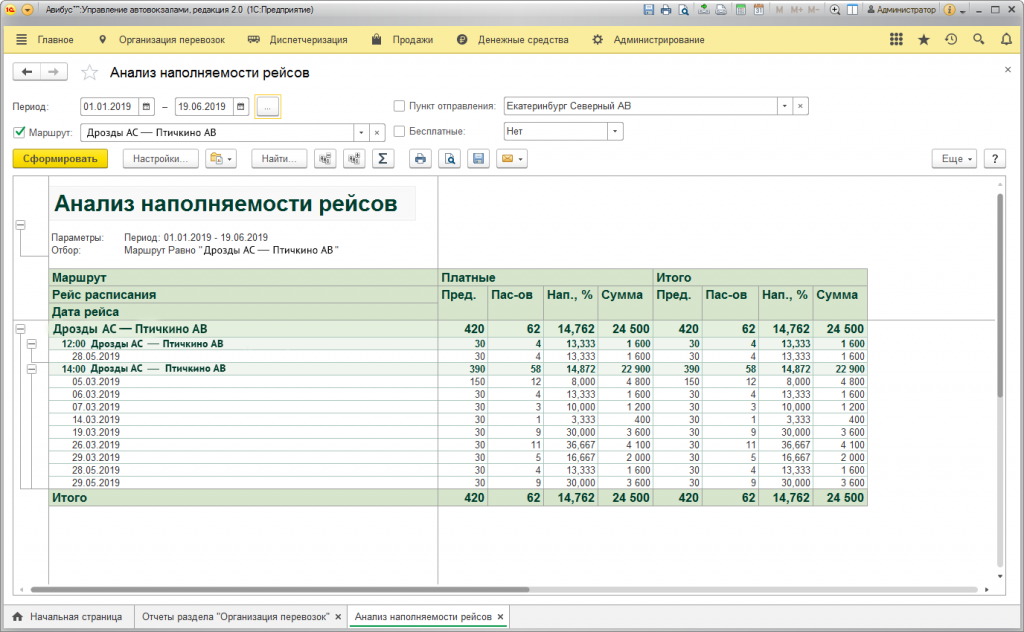Open the favorites star in the yellow top panel
This screenshot has width=1024, height=632.
(923, 40)
